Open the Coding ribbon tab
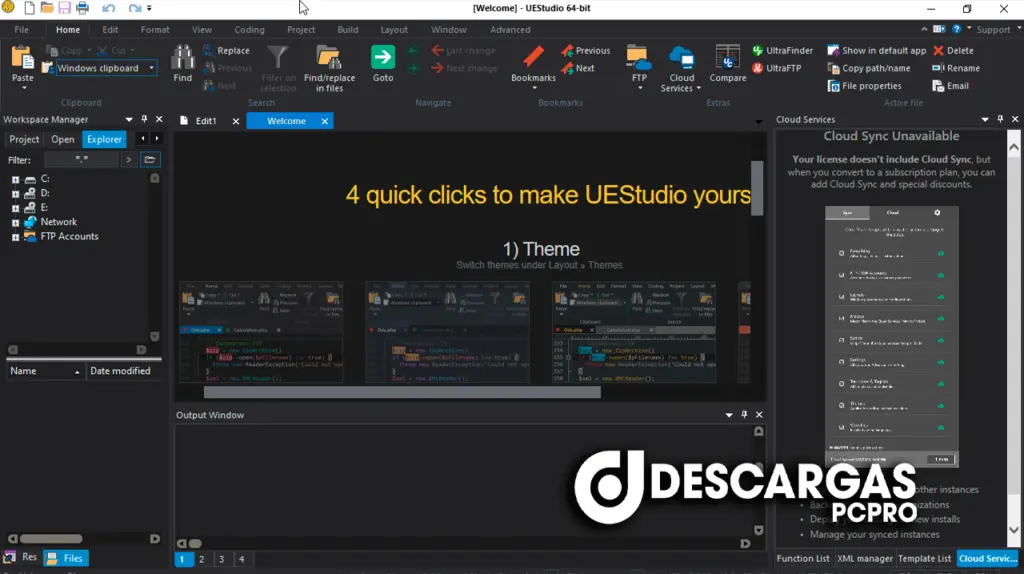Screen dimensions: 1024x574 tap(249, 29)
